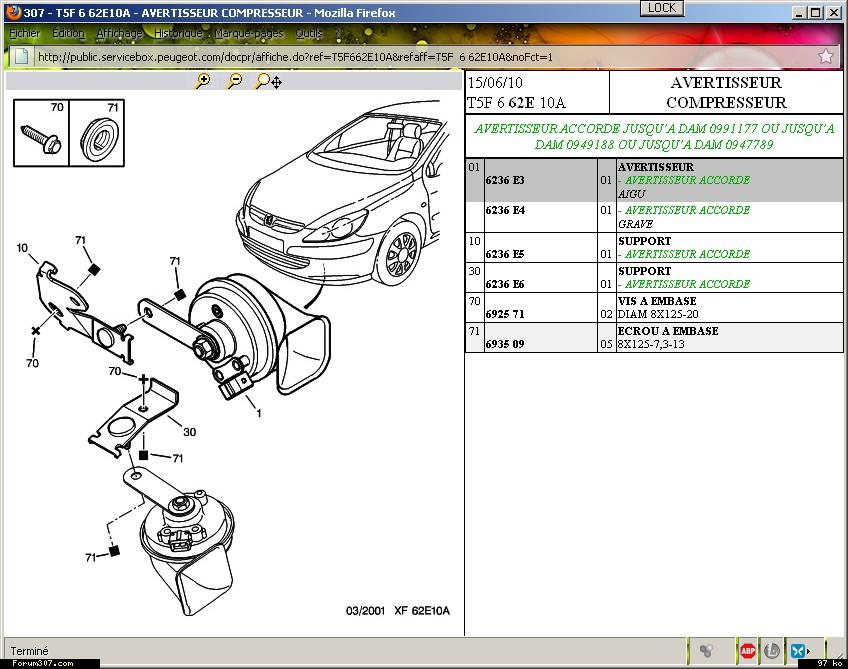
Task: Click the VIS A EMBASE part name
Action: 657,301
